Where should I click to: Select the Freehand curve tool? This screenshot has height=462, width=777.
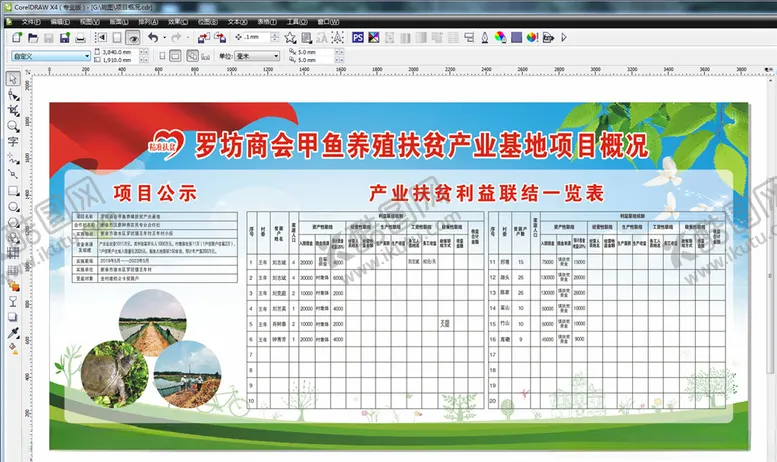coord(13,159)
